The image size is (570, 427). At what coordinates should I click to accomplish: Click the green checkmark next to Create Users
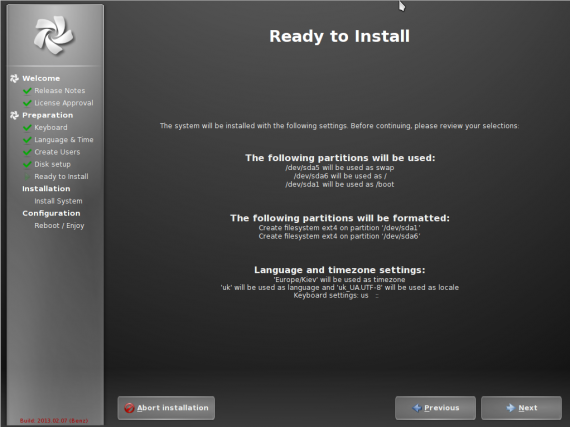pyautogui.click(x=27, y=152)
